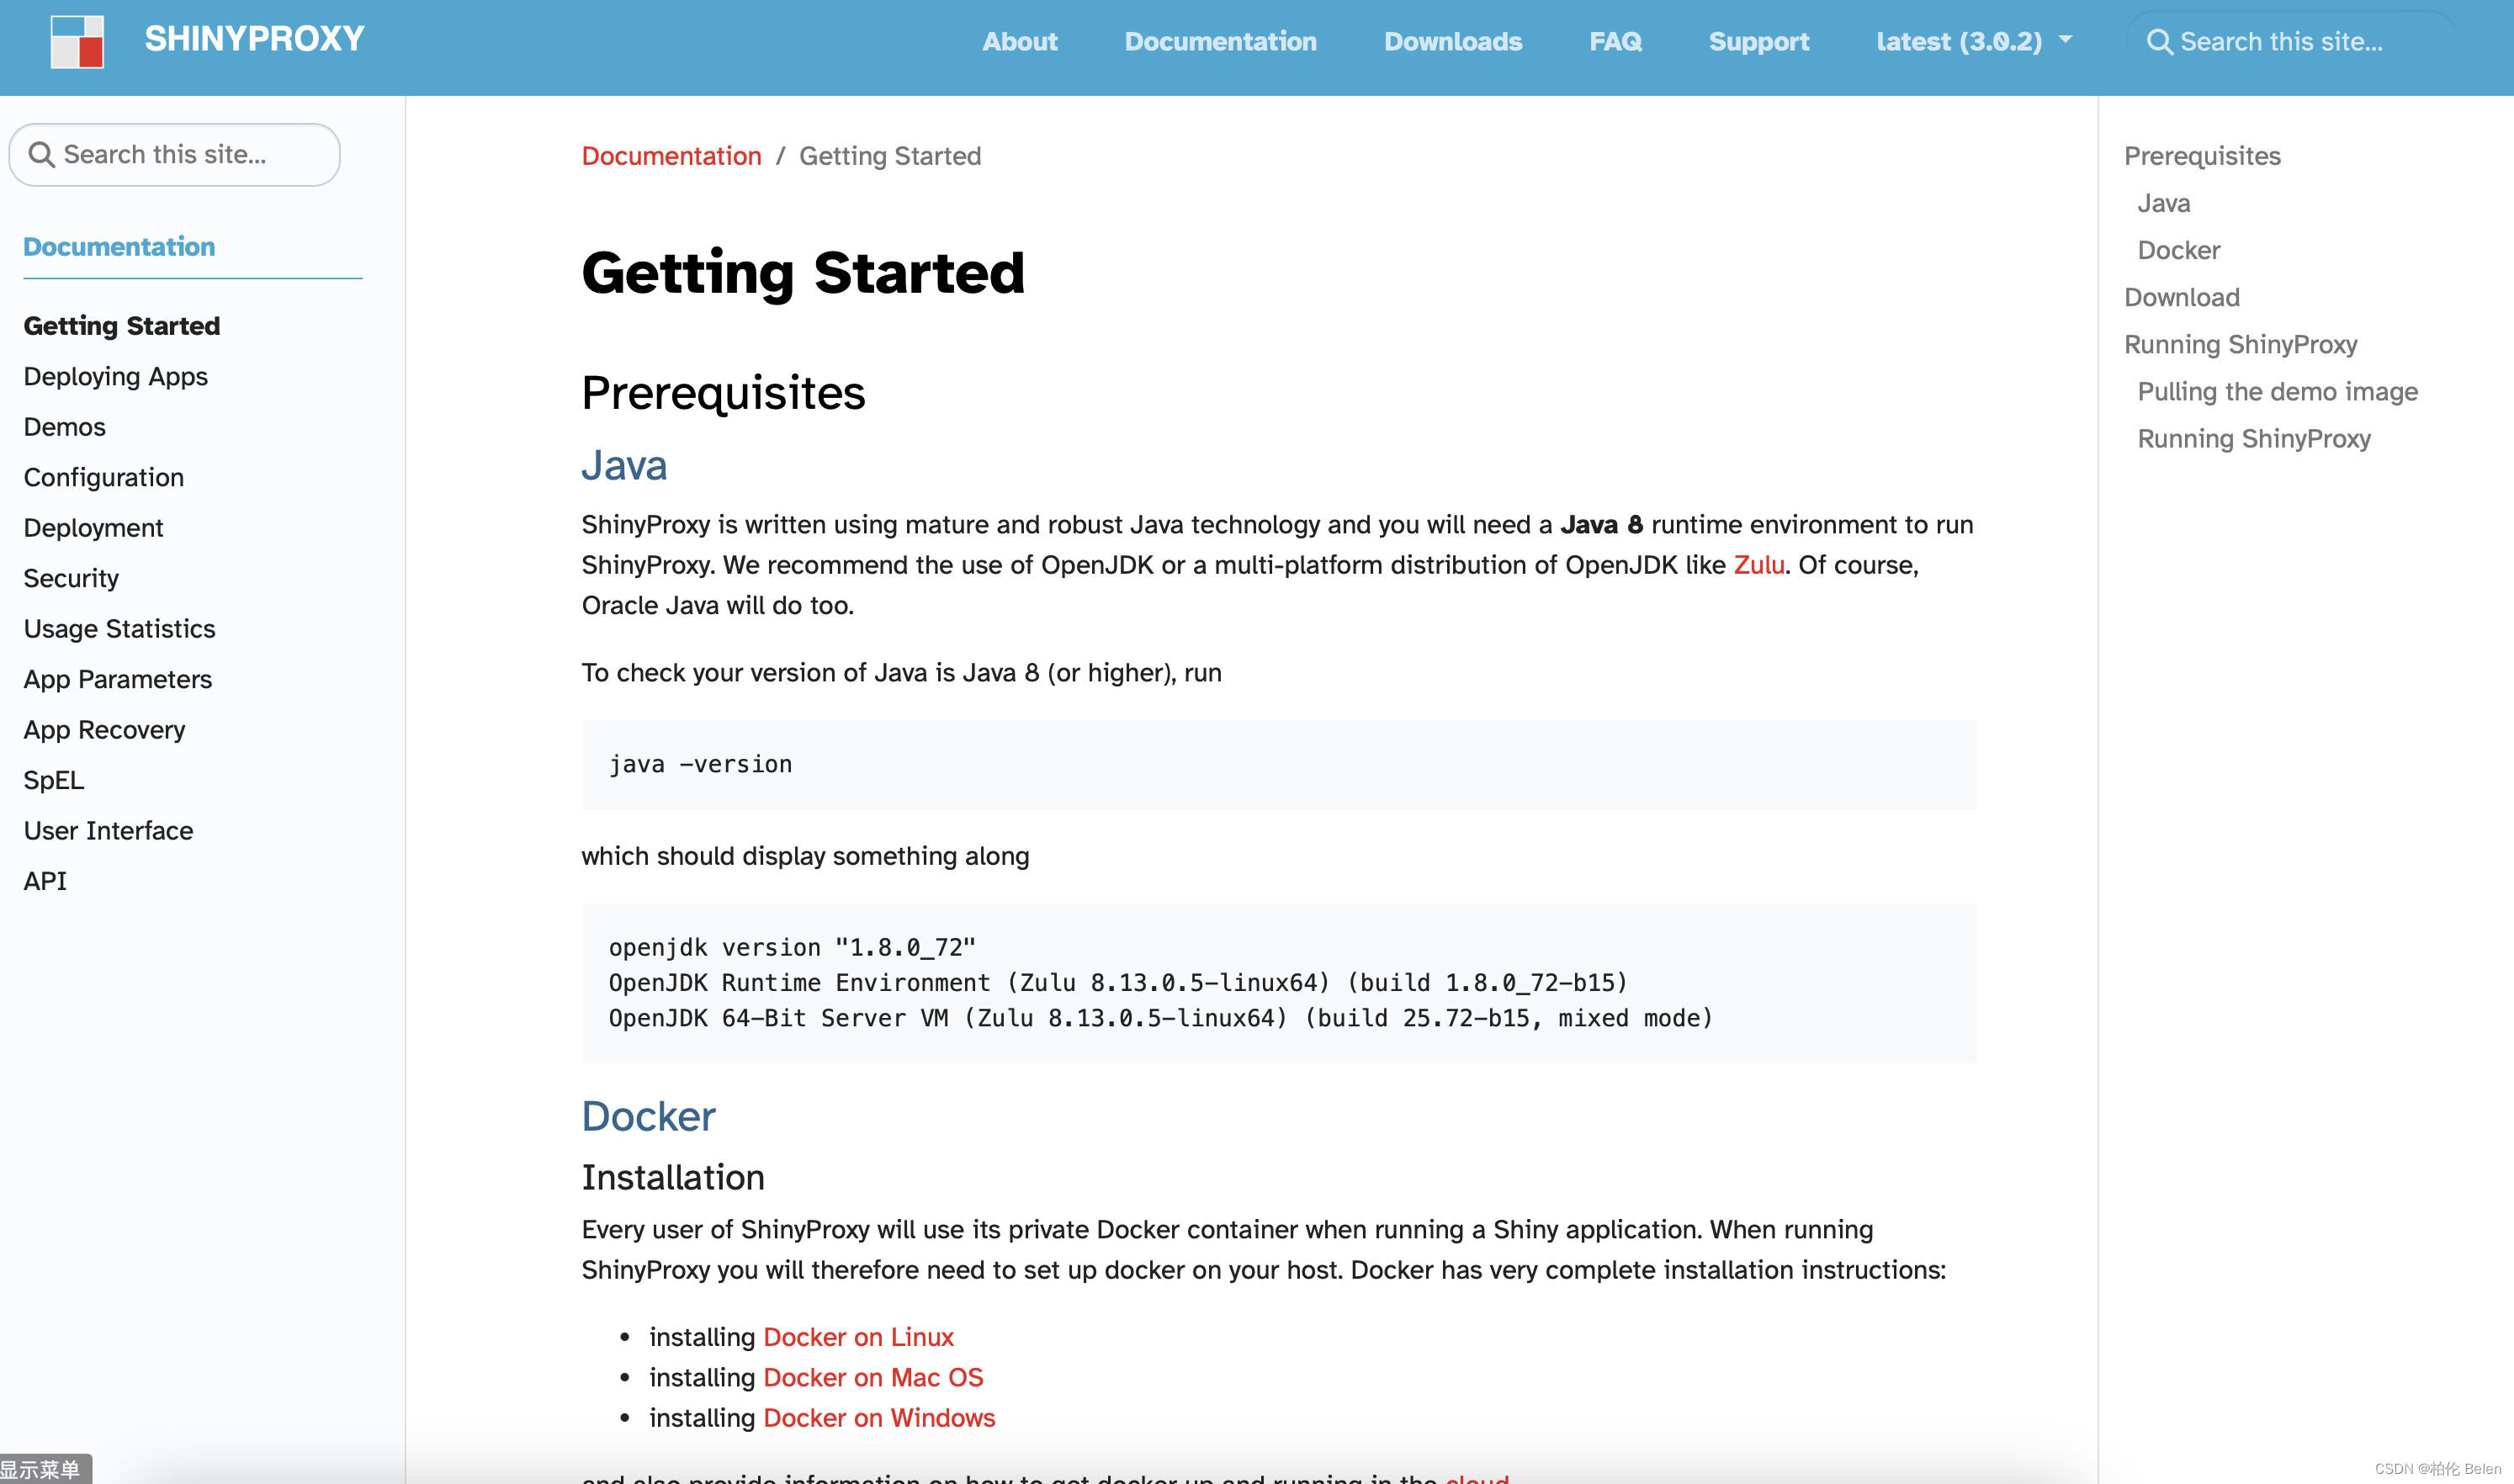2514x1484 pixels.
Task: Open the Docker on Mac OS link
Action: (873, 1377)
